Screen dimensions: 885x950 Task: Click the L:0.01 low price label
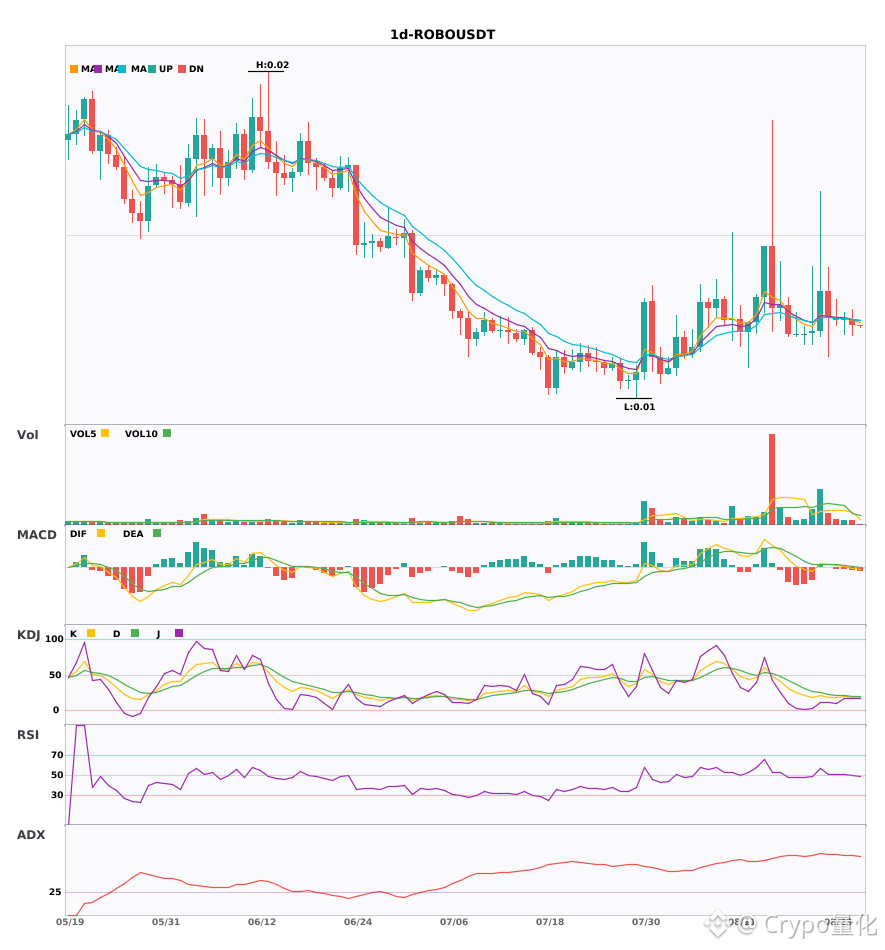click(640, 407)
